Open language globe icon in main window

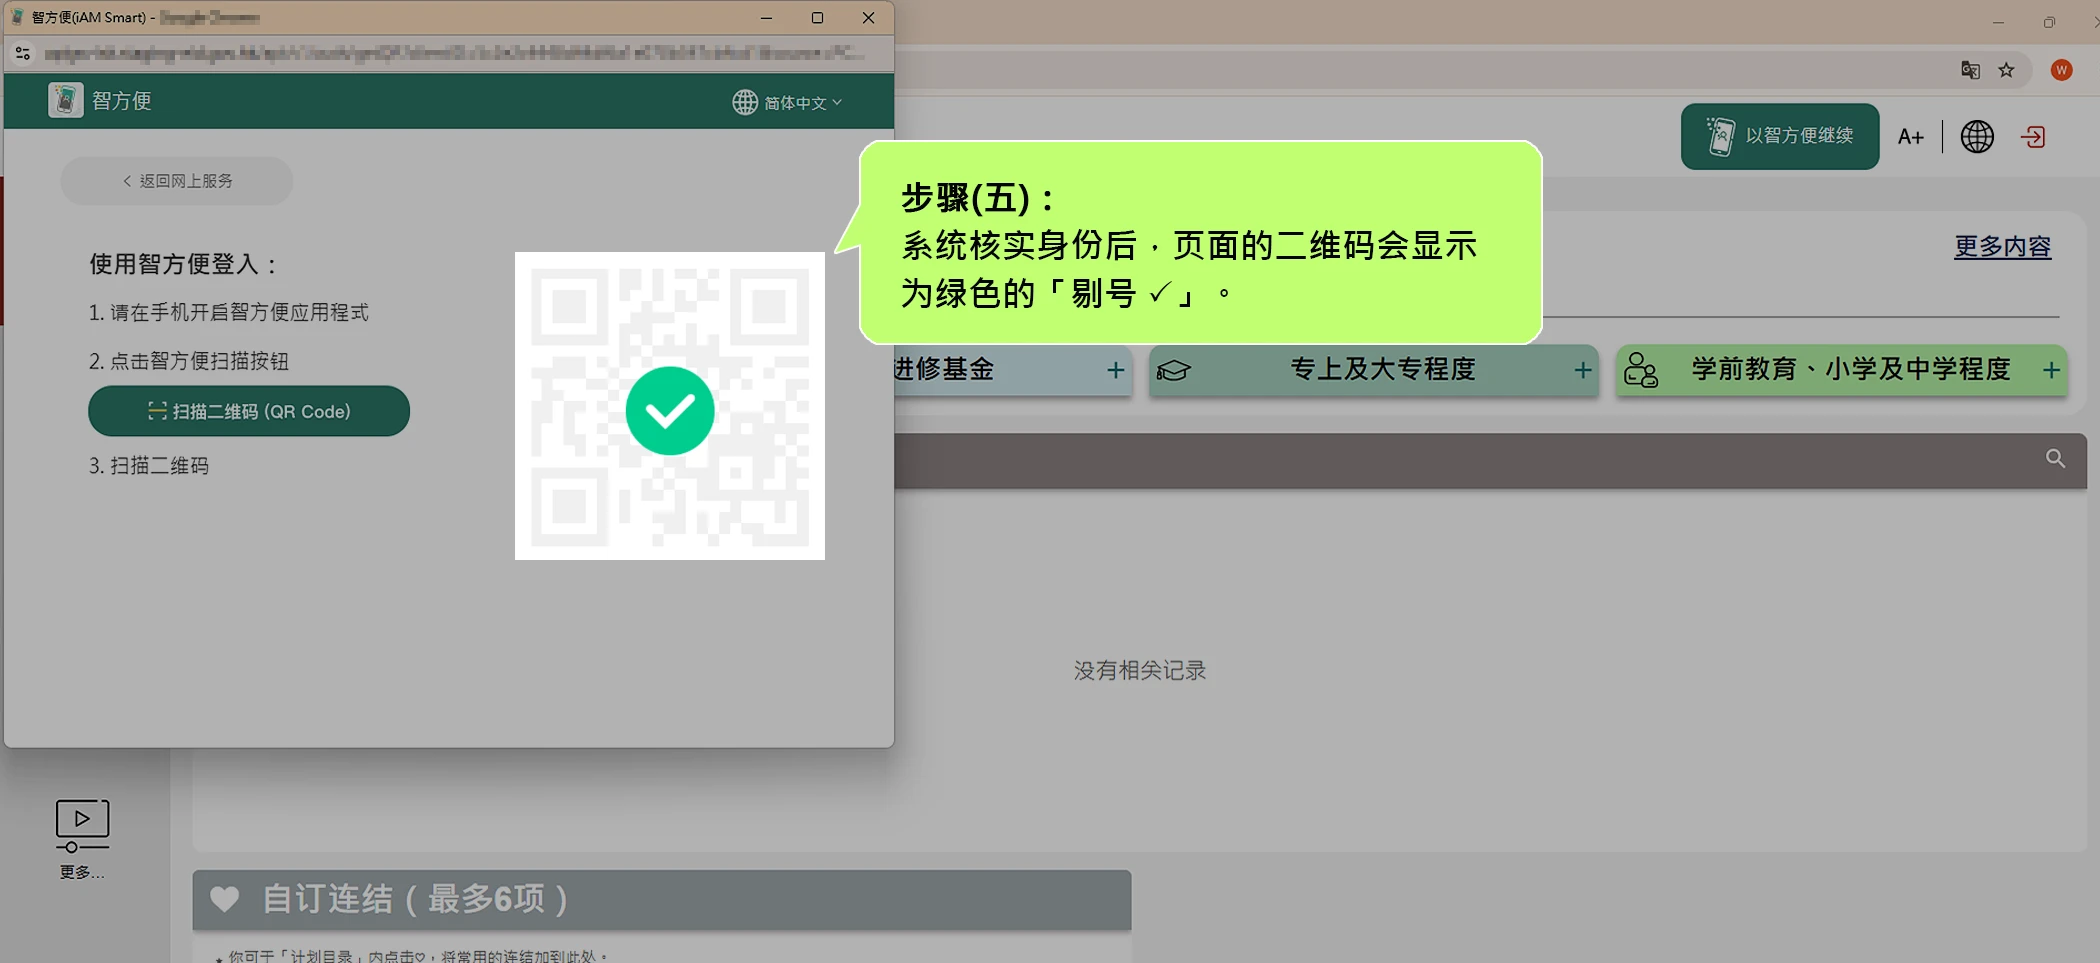[1977, 137]
